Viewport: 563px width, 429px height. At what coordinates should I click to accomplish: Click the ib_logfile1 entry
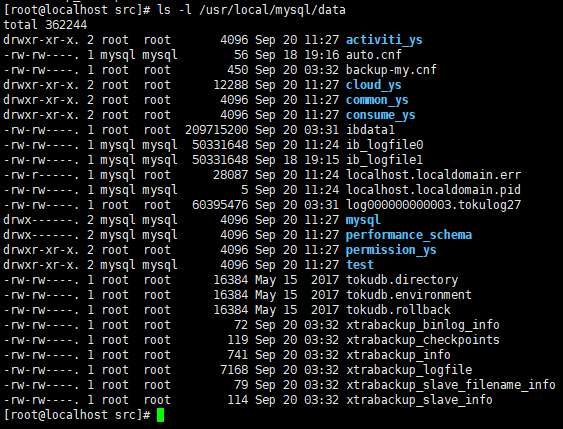point(384,160)
